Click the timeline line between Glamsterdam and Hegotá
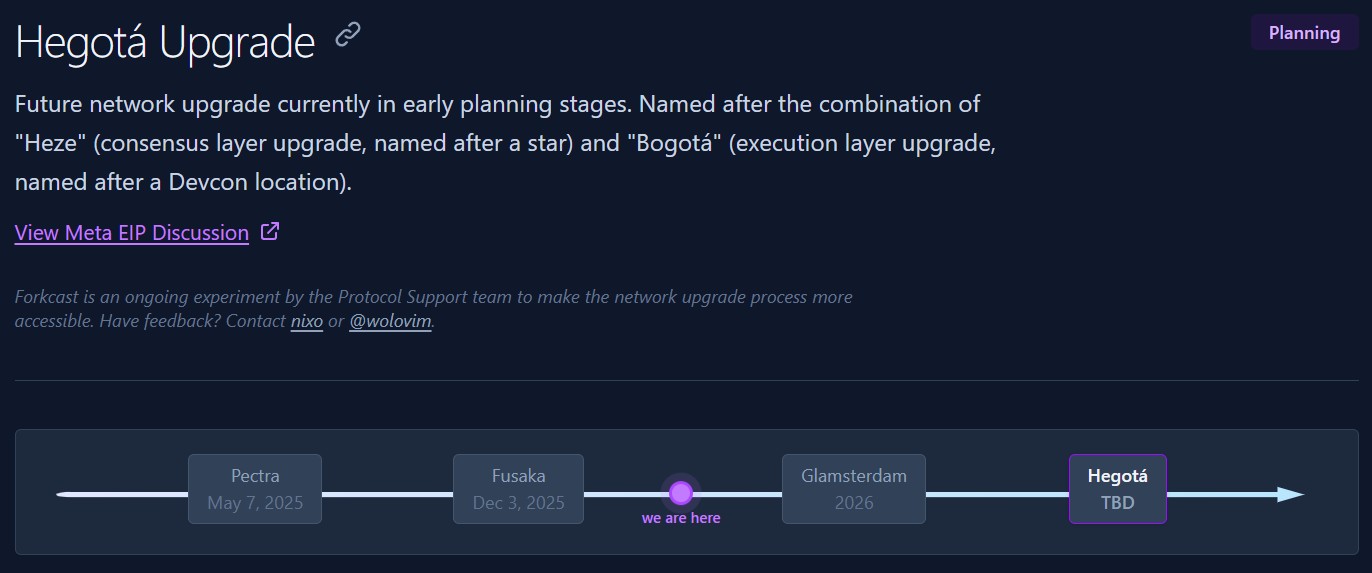1372x573 pixels. coord(997,494)
